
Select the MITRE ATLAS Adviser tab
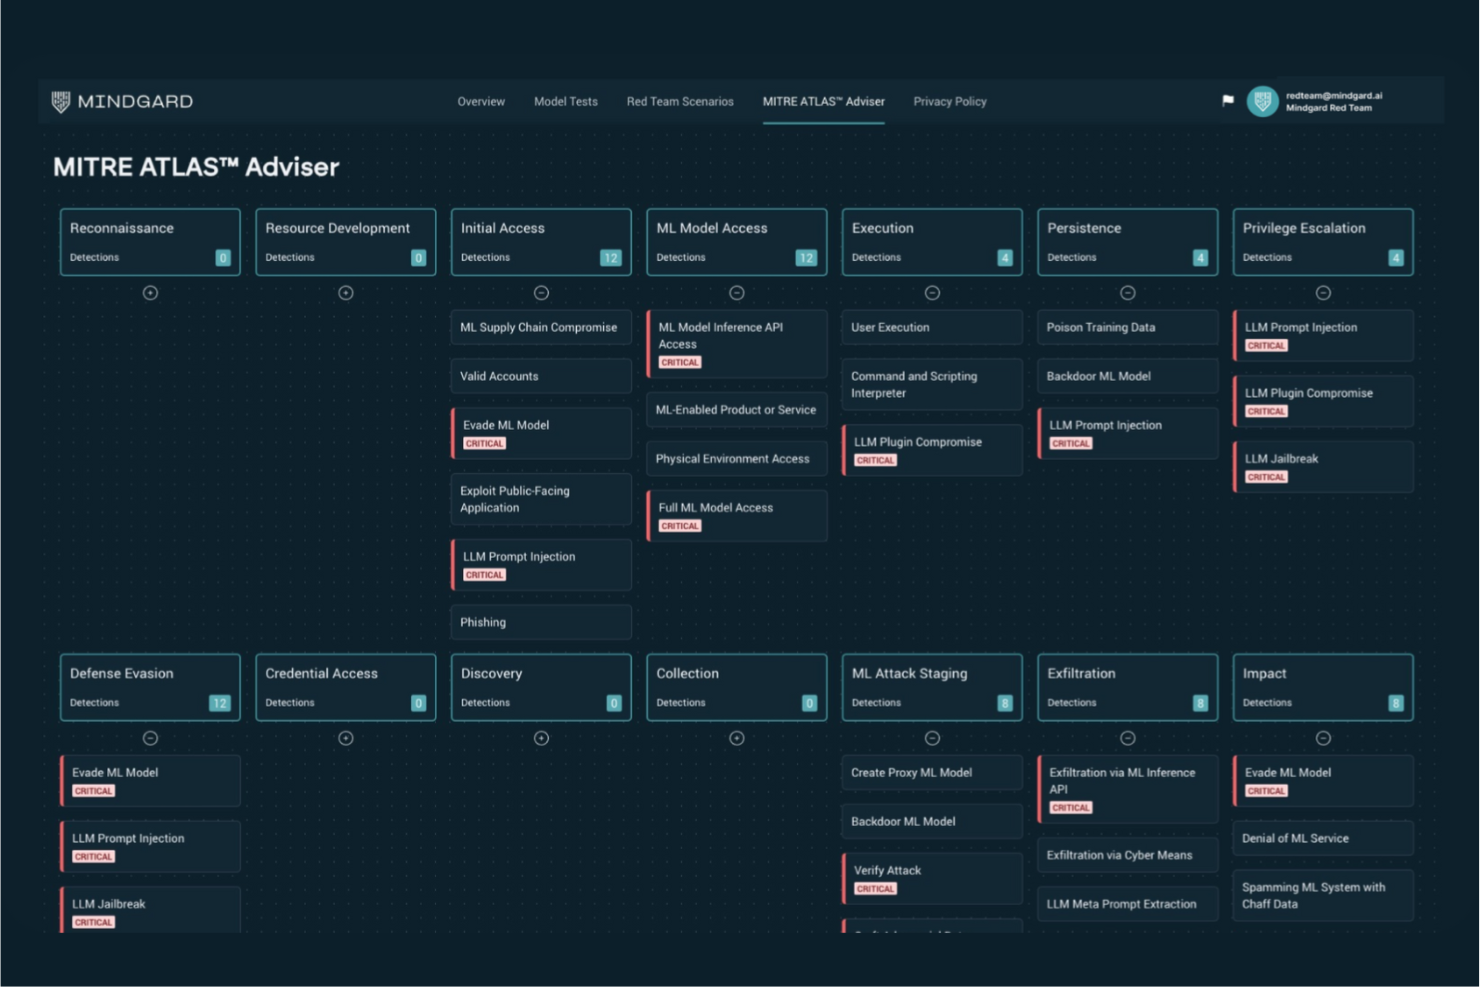824,102
